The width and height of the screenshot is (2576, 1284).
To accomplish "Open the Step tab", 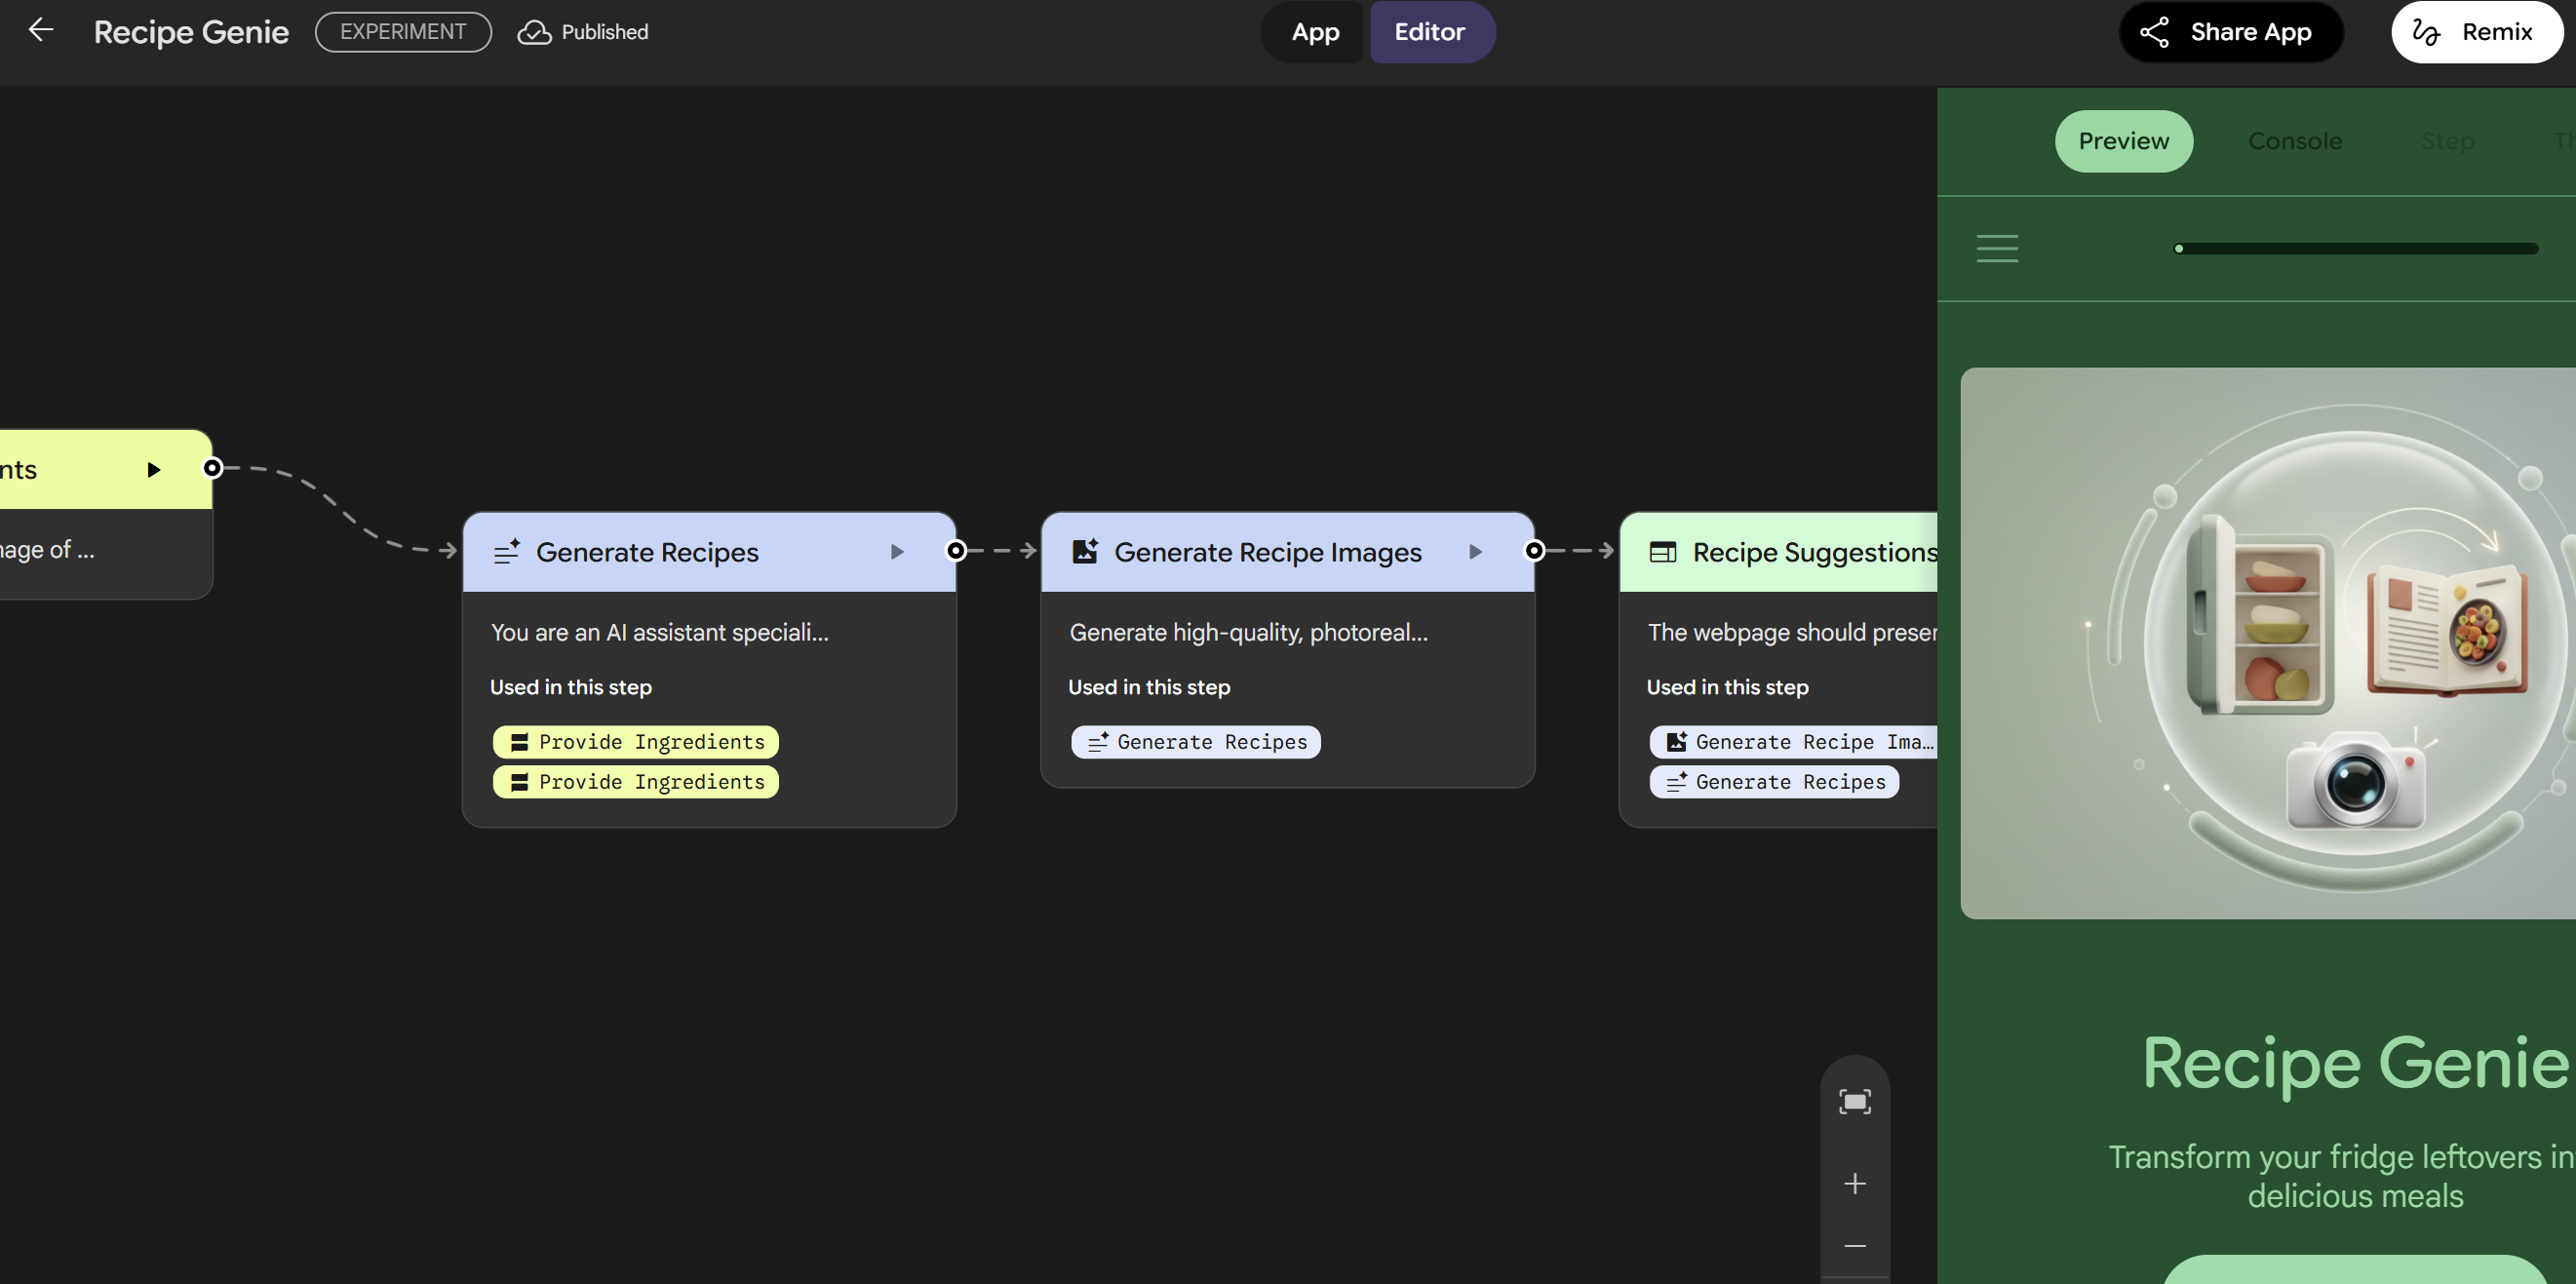I will point(2446,141).
